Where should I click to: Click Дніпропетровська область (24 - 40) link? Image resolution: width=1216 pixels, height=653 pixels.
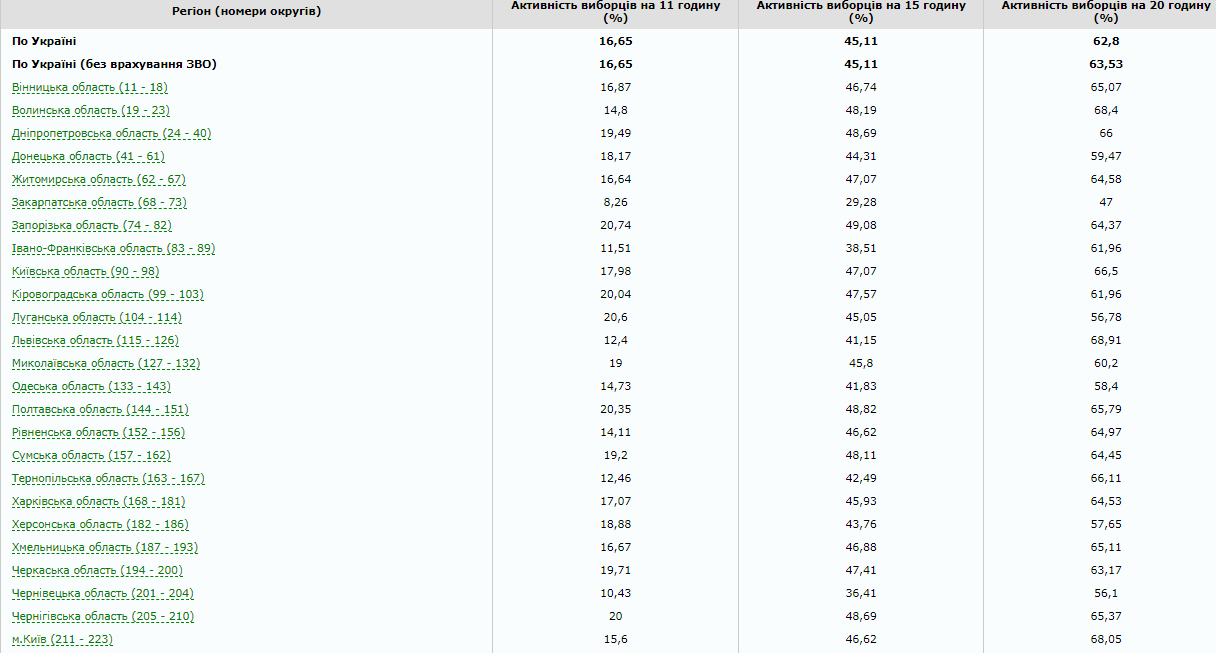111,133
